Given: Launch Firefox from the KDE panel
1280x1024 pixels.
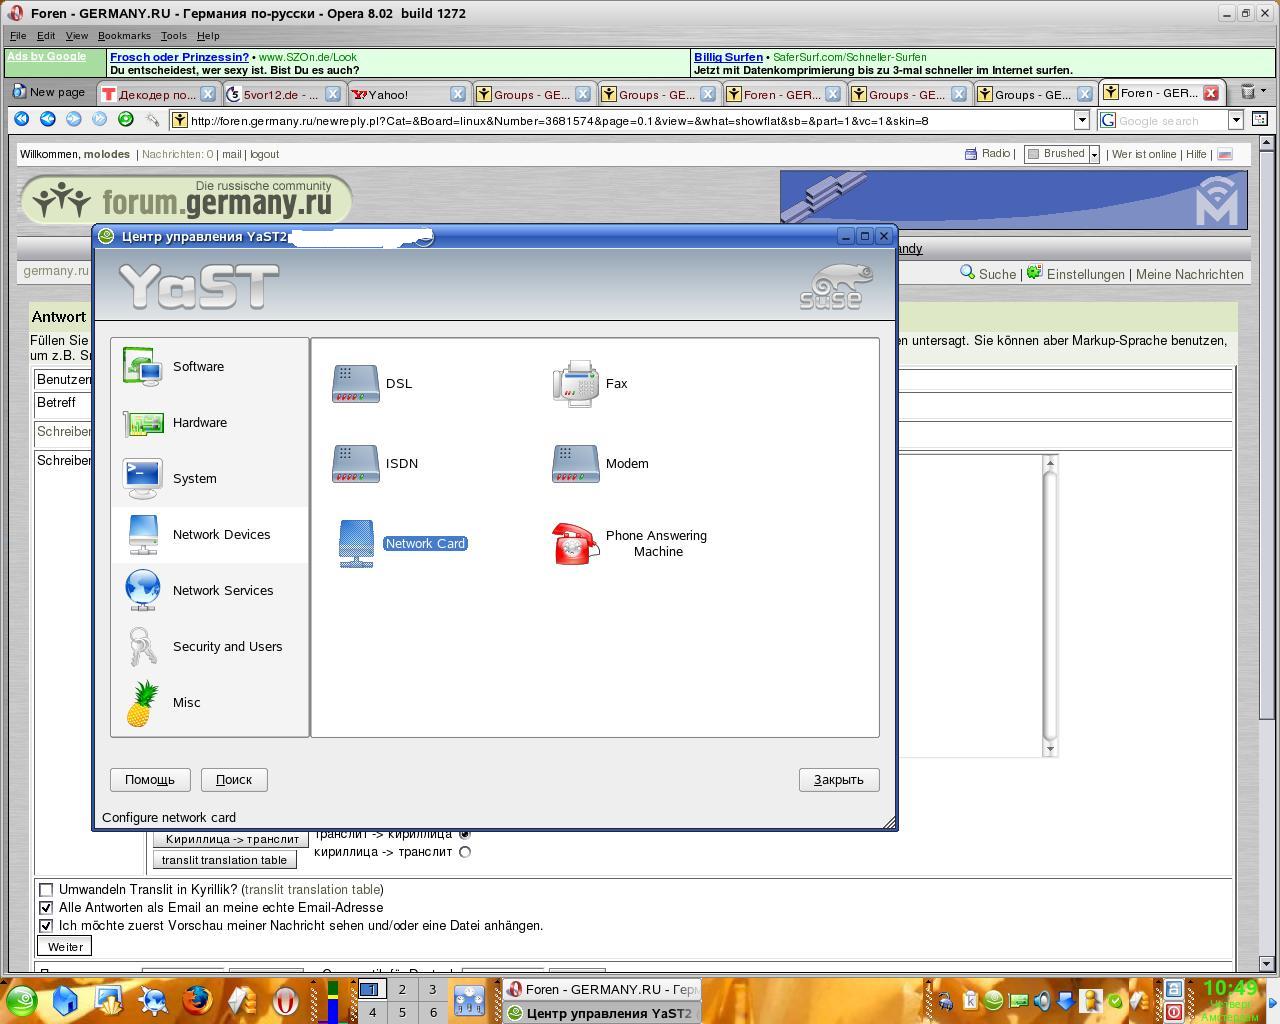Looking at the screenshot, I should (197, 1000).
